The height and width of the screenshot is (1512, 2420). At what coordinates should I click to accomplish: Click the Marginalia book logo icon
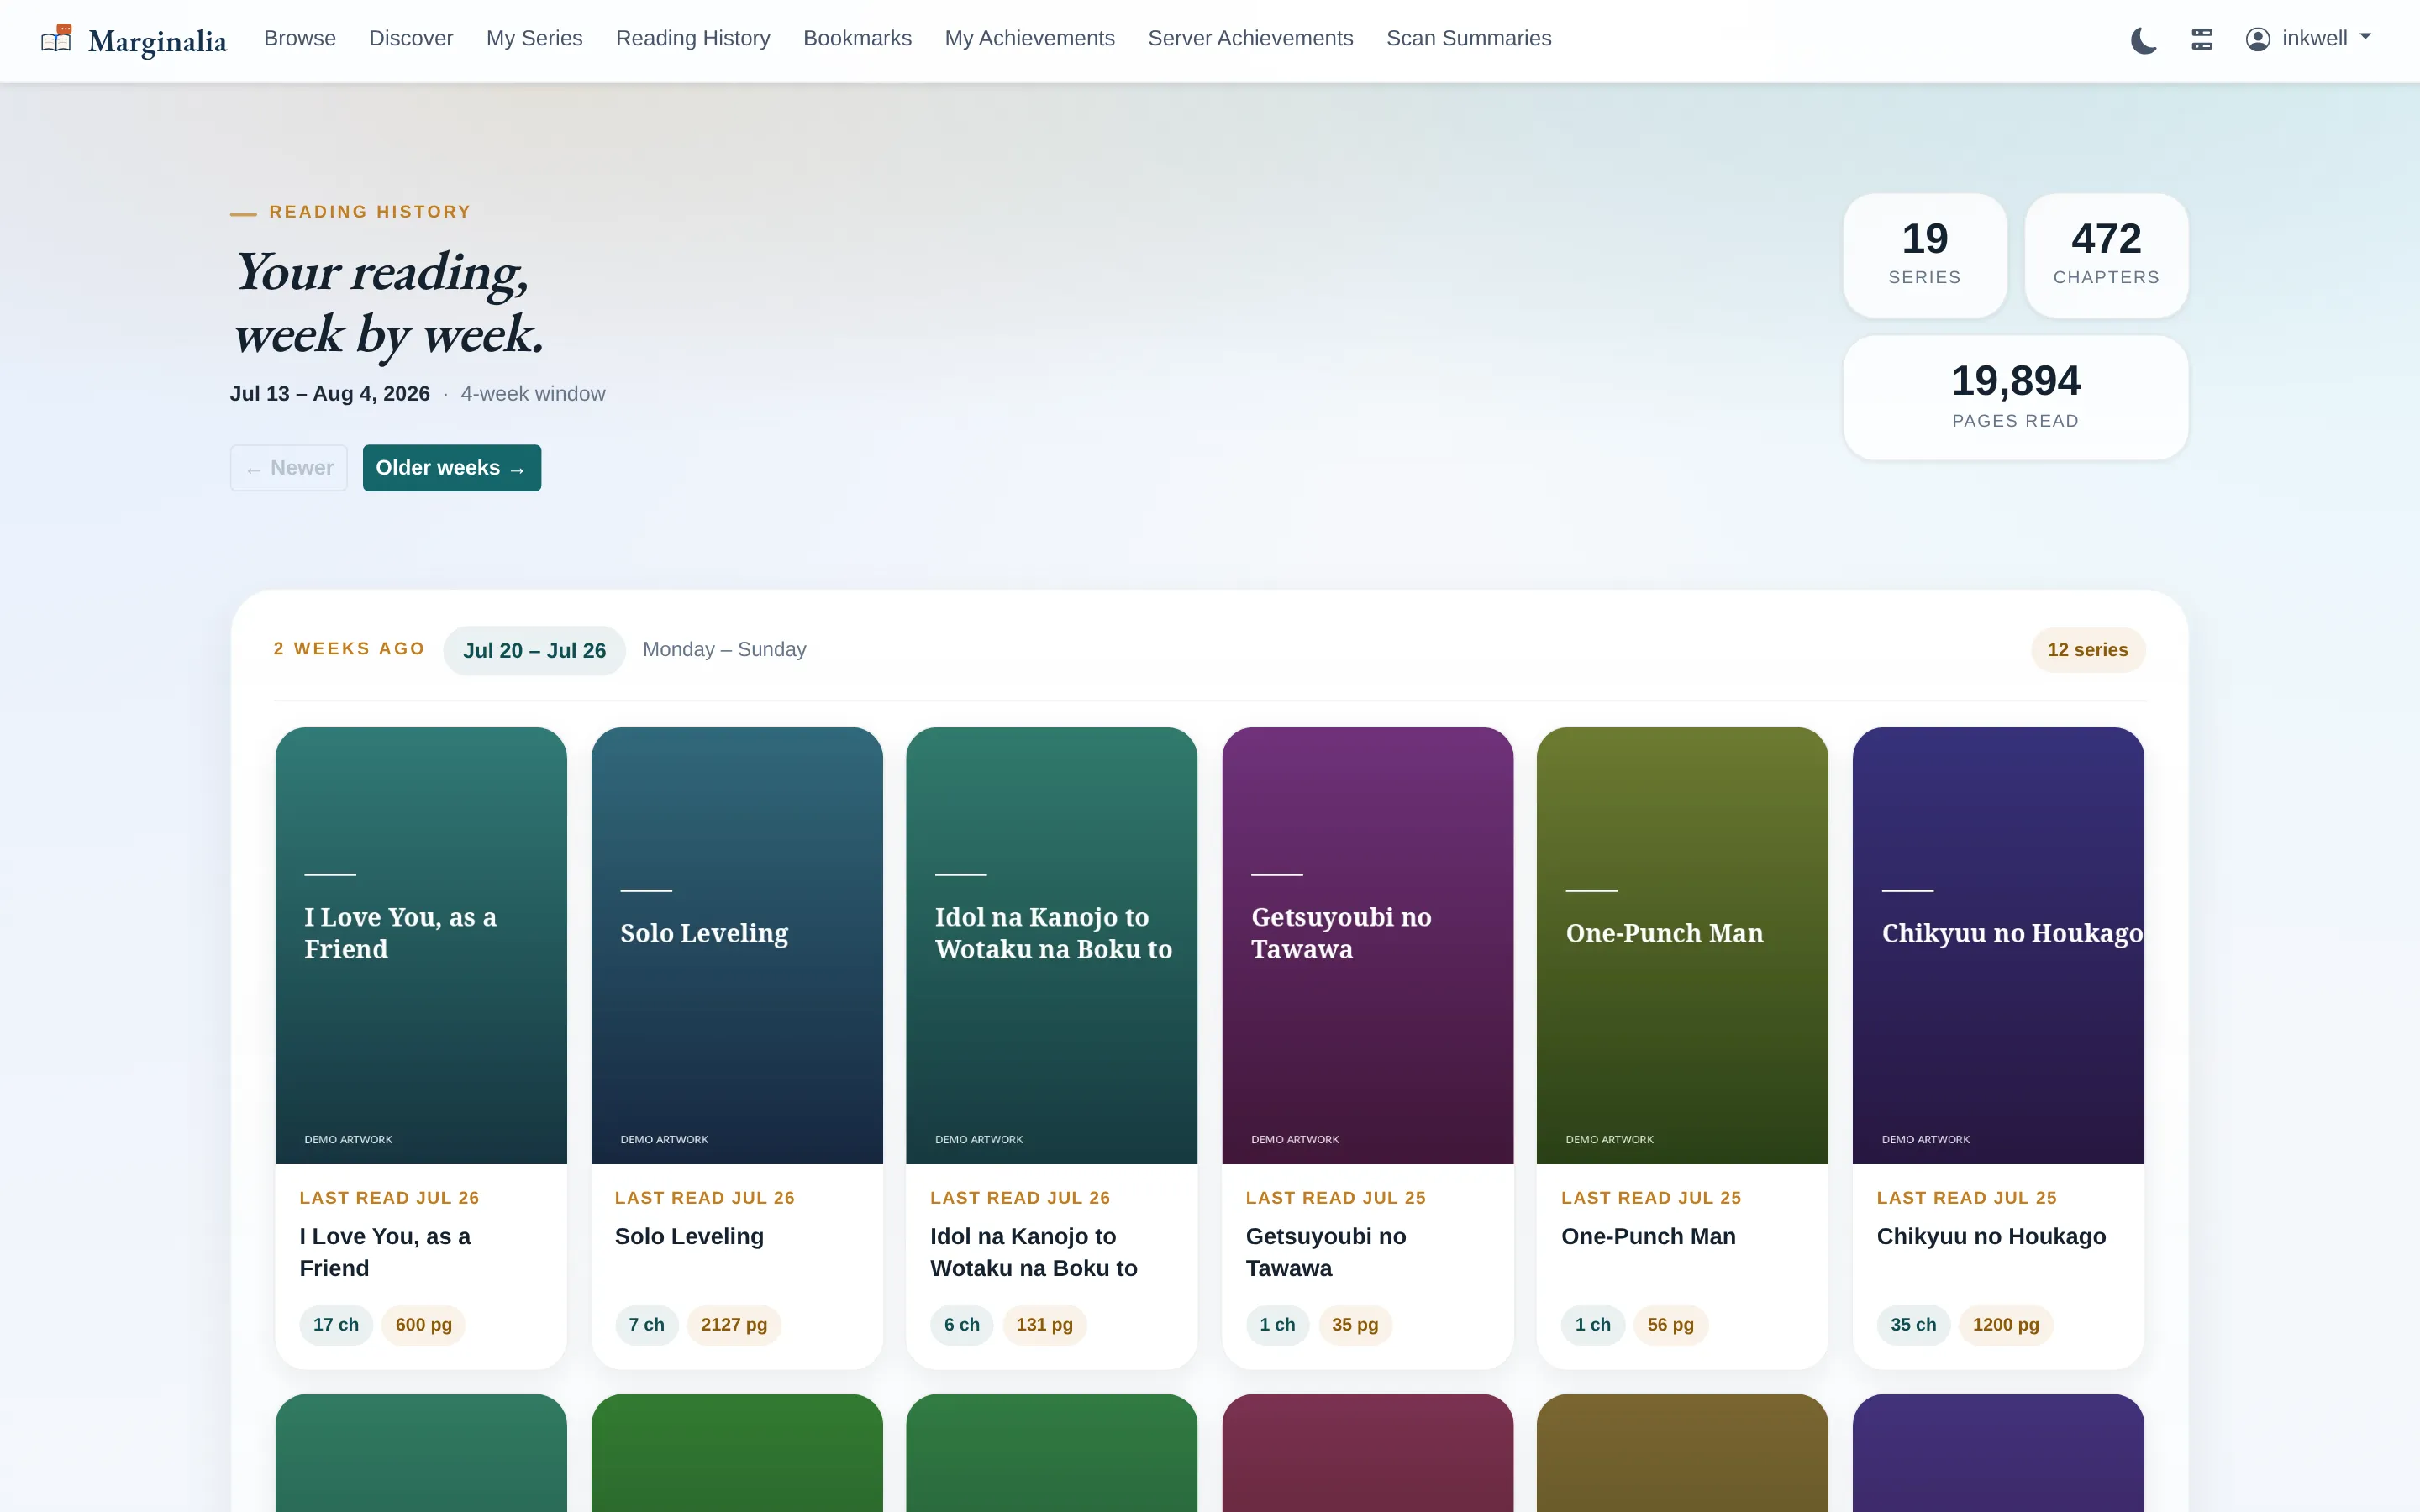[x=56, y=39]
